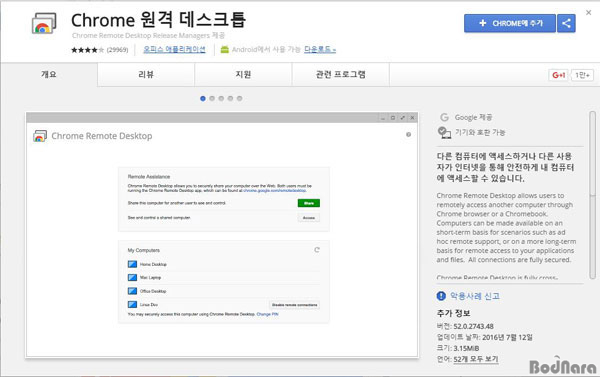
Task: Click the Android robot icon
Action: (x=225, y=49)
